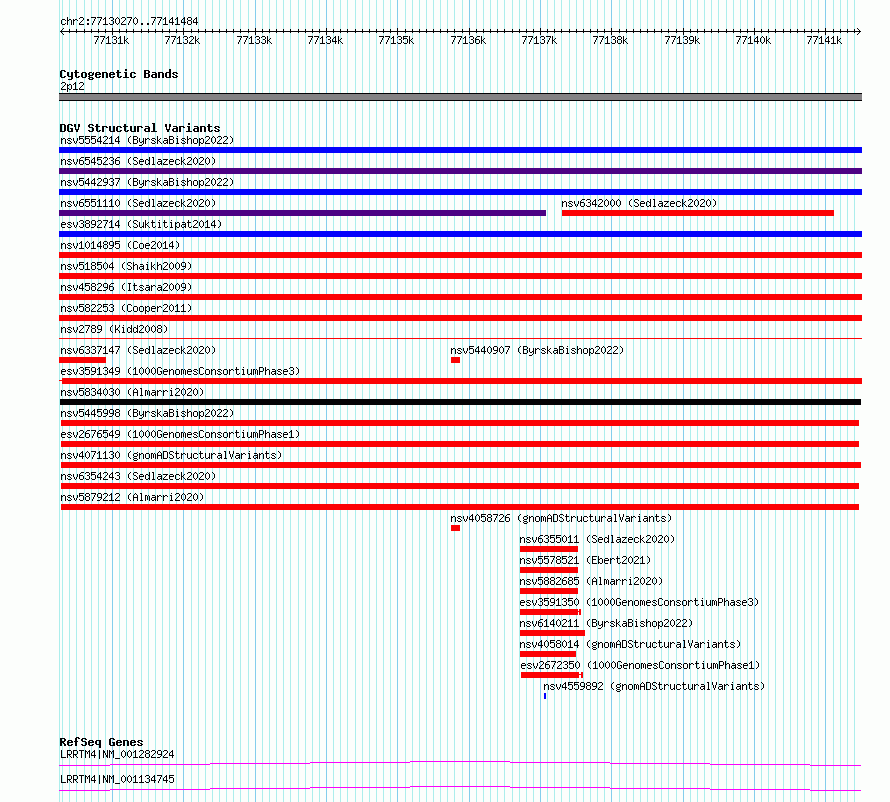This screenshot has height=802, width=890.
Task: Click the 77141k ruler tick label
Action: click(824, 40)
